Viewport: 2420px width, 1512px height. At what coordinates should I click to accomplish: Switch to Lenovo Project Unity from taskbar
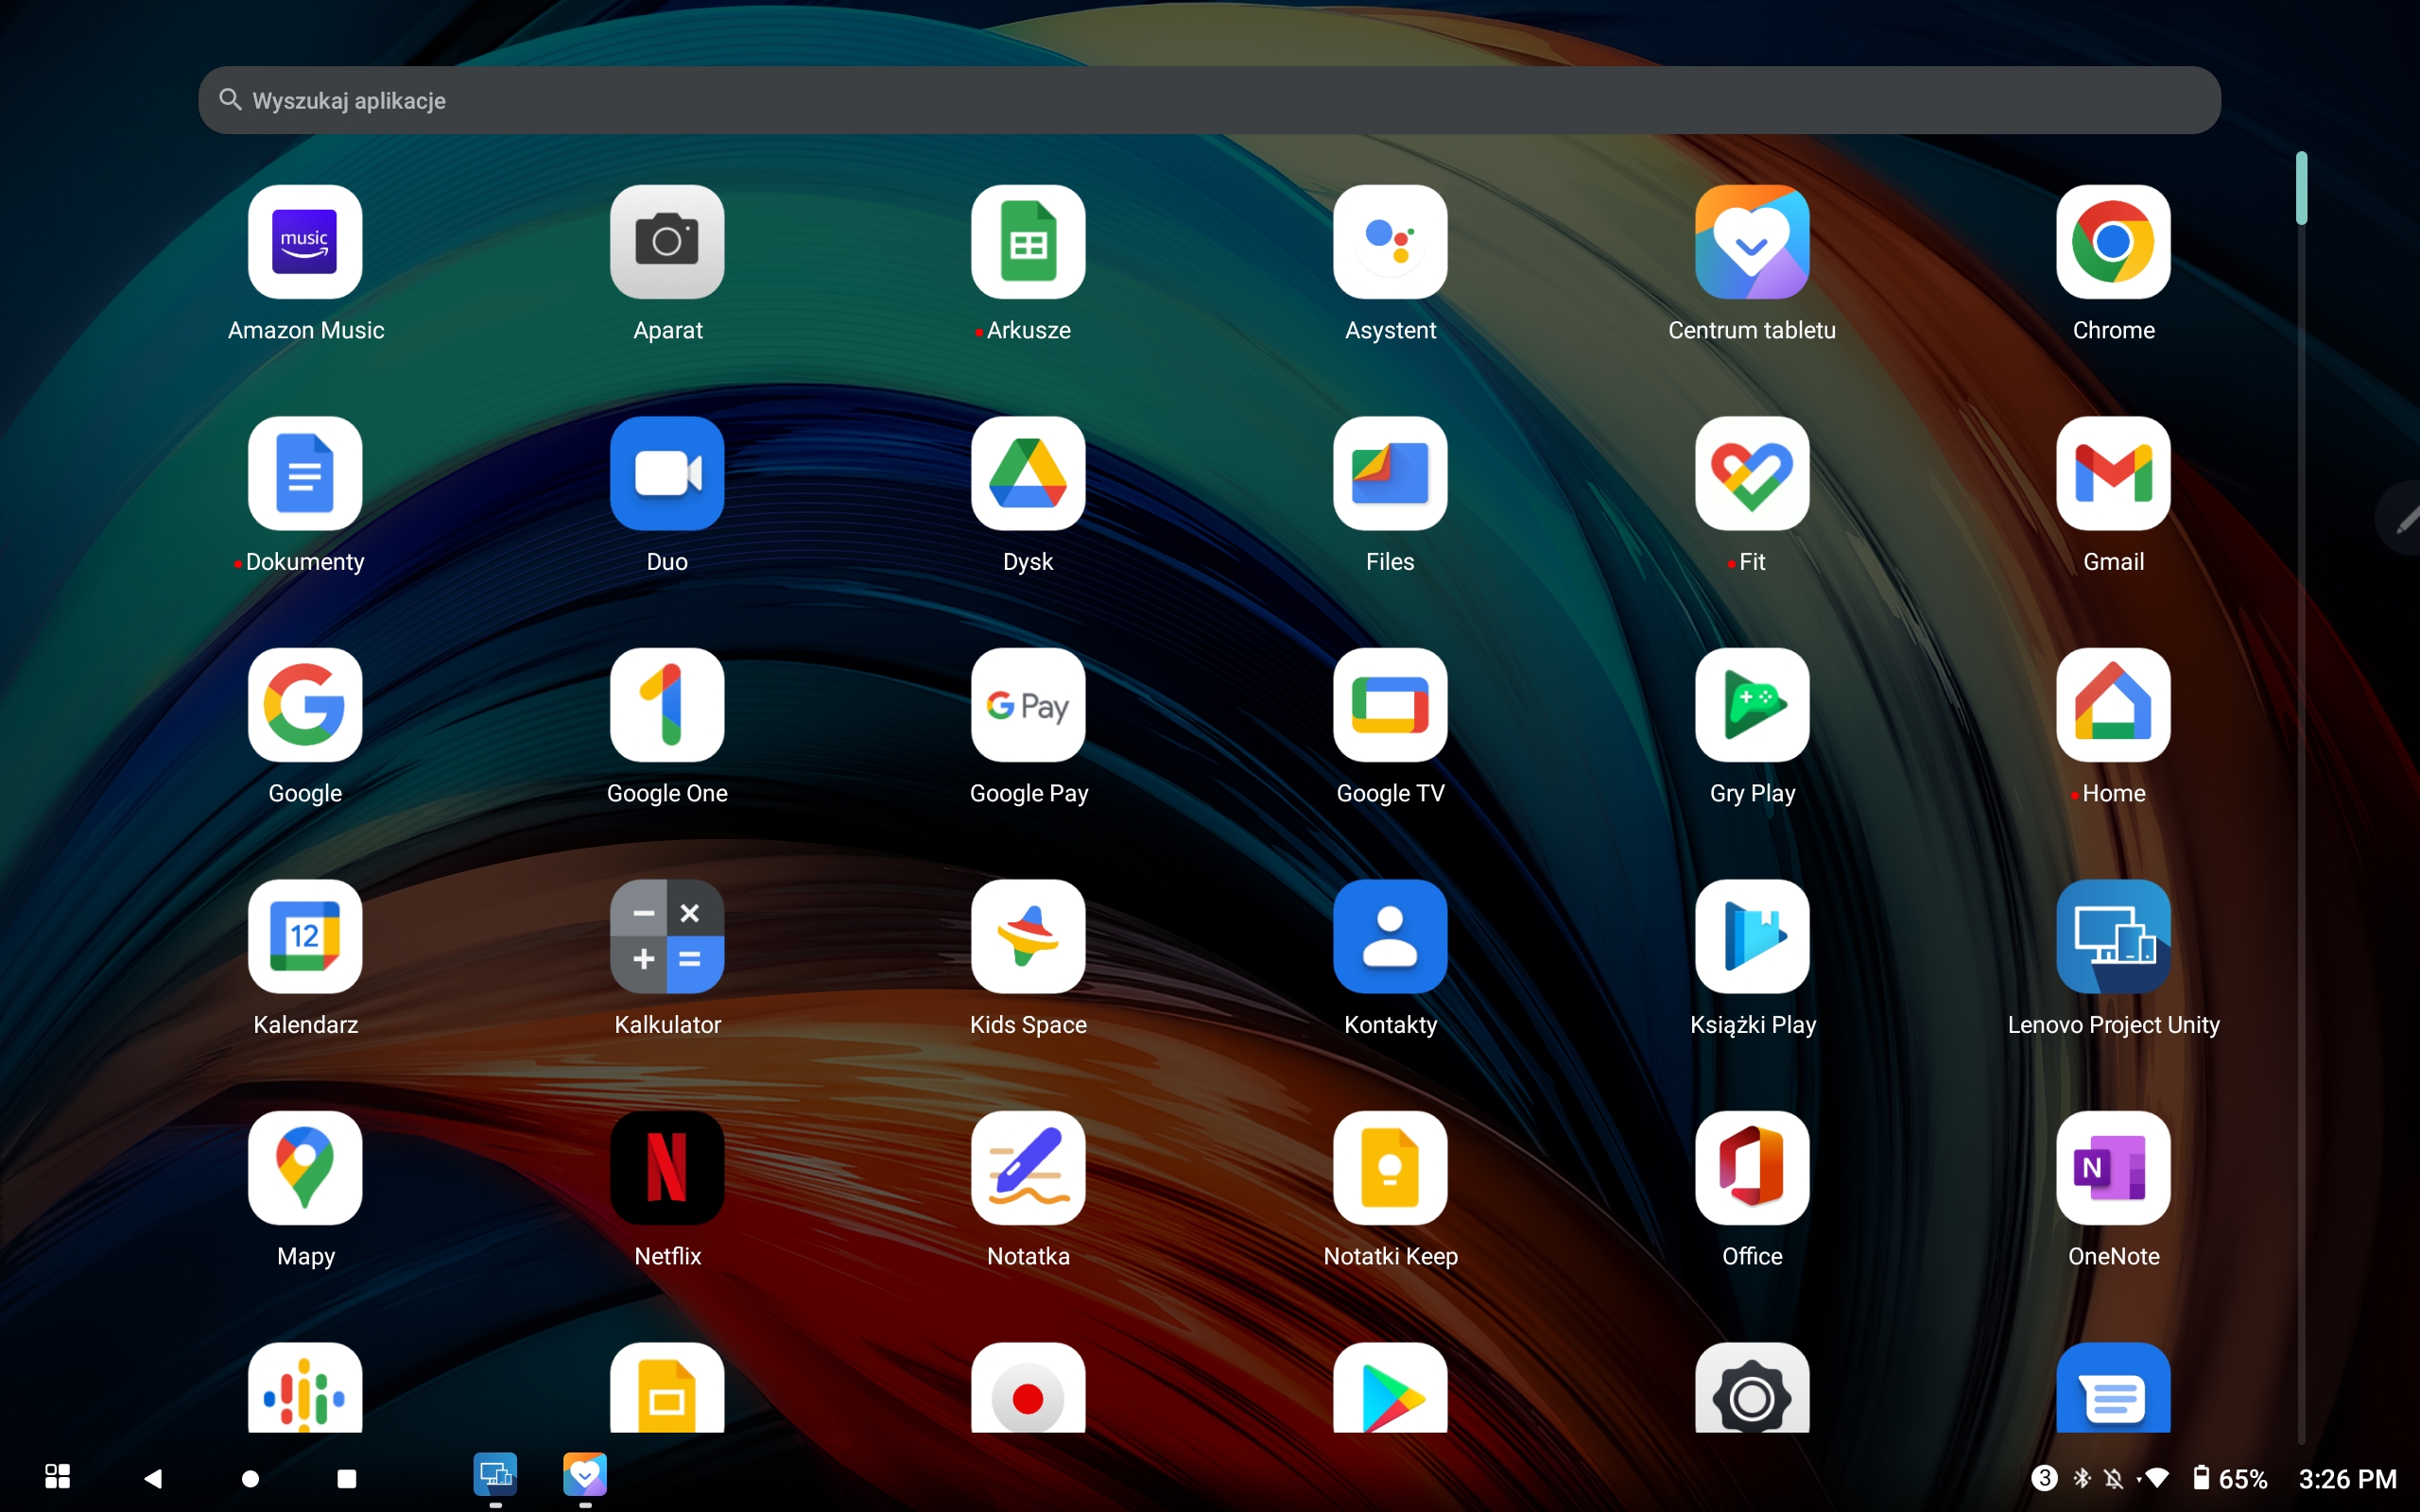tap(495, 1474)
